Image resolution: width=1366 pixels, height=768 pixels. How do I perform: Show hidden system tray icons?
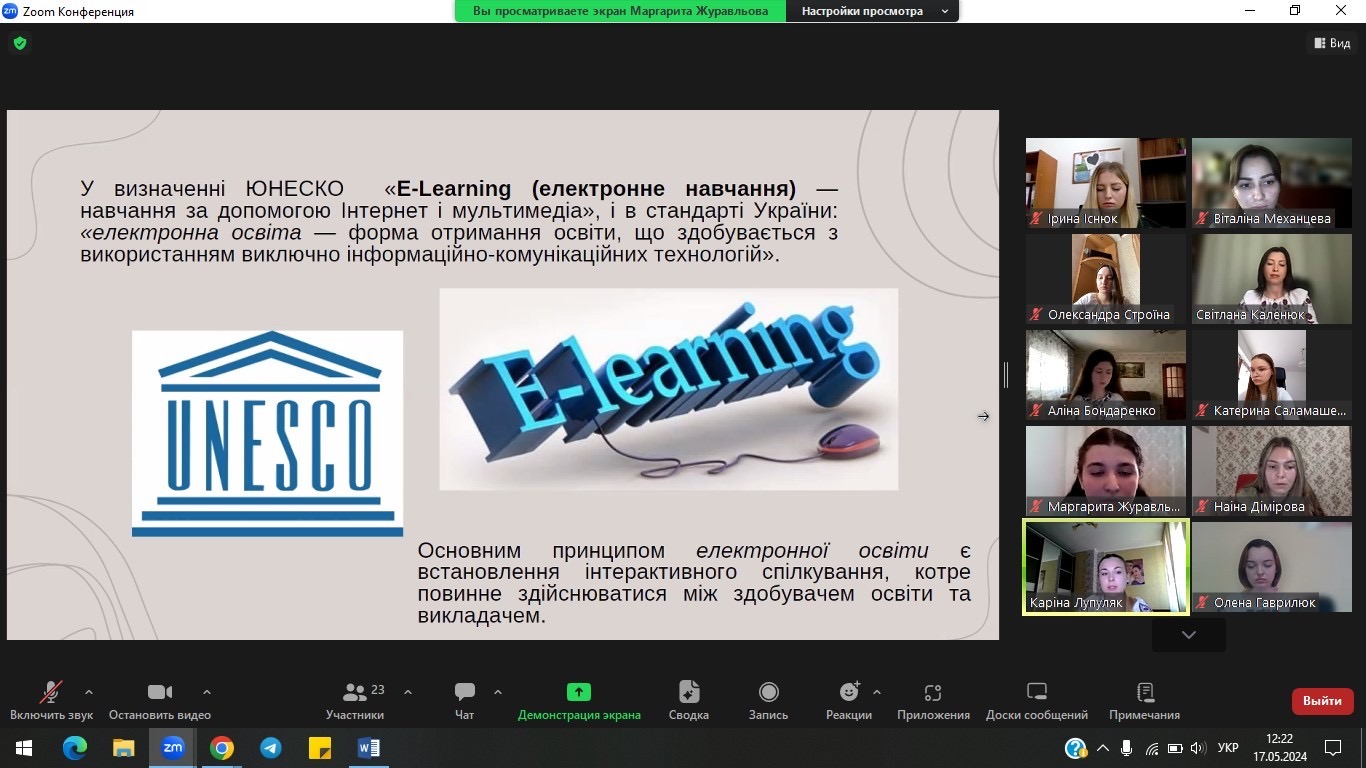1103,748
